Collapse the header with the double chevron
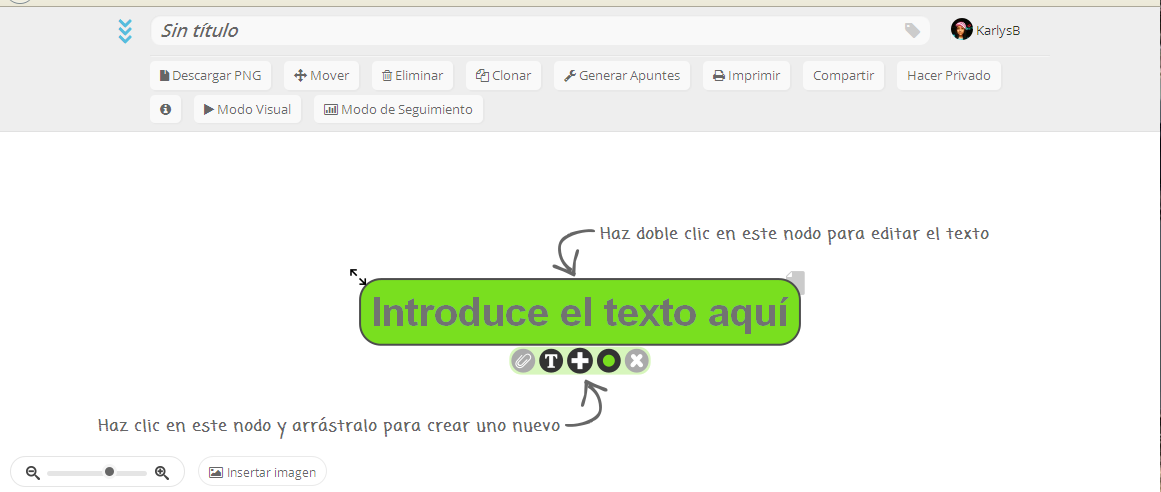1161x492 pixels. coord(125,31)
